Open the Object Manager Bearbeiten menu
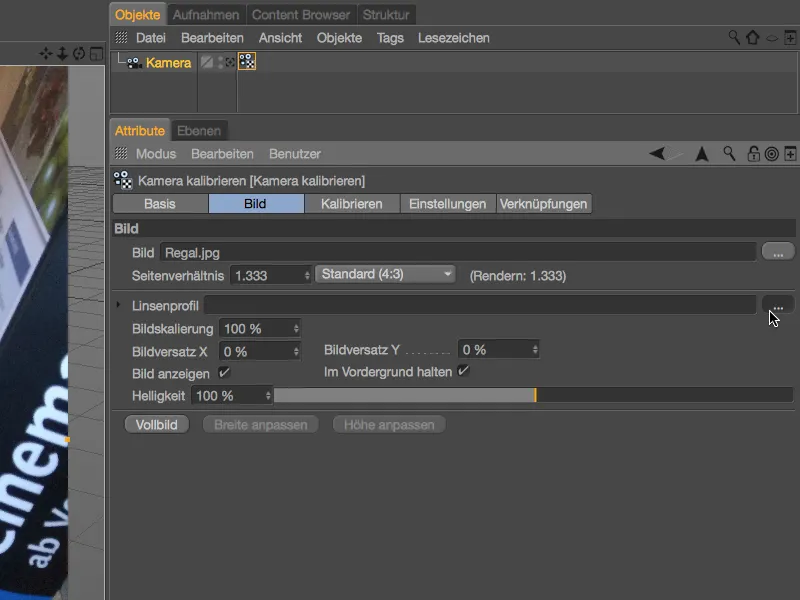The height and width of the screenshot is (600, 800). [212, 38]
